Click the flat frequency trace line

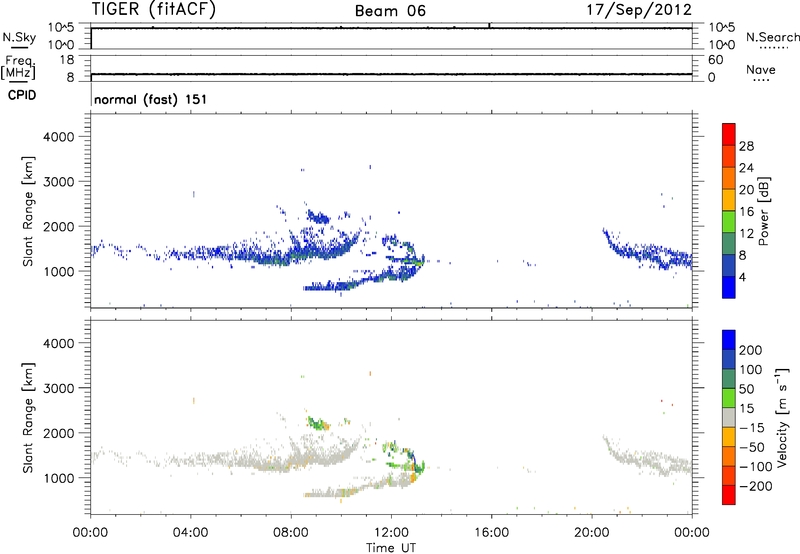pyautogui.click(x=391, y=74)
